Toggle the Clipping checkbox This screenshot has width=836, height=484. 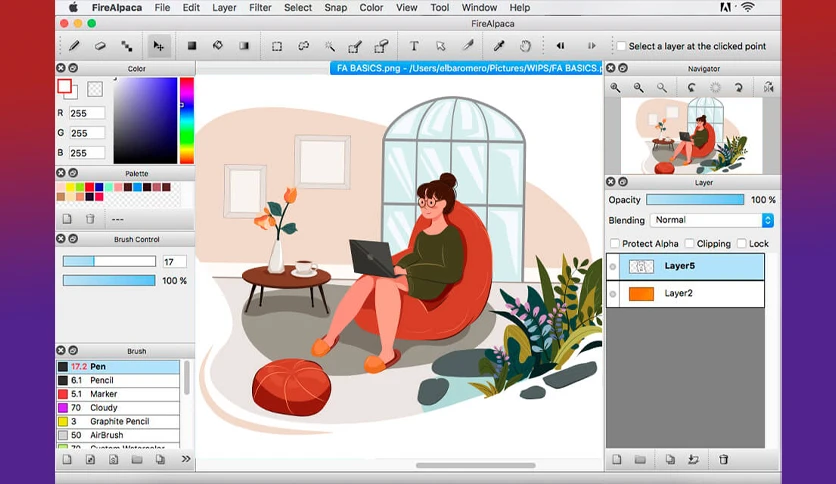689,244
